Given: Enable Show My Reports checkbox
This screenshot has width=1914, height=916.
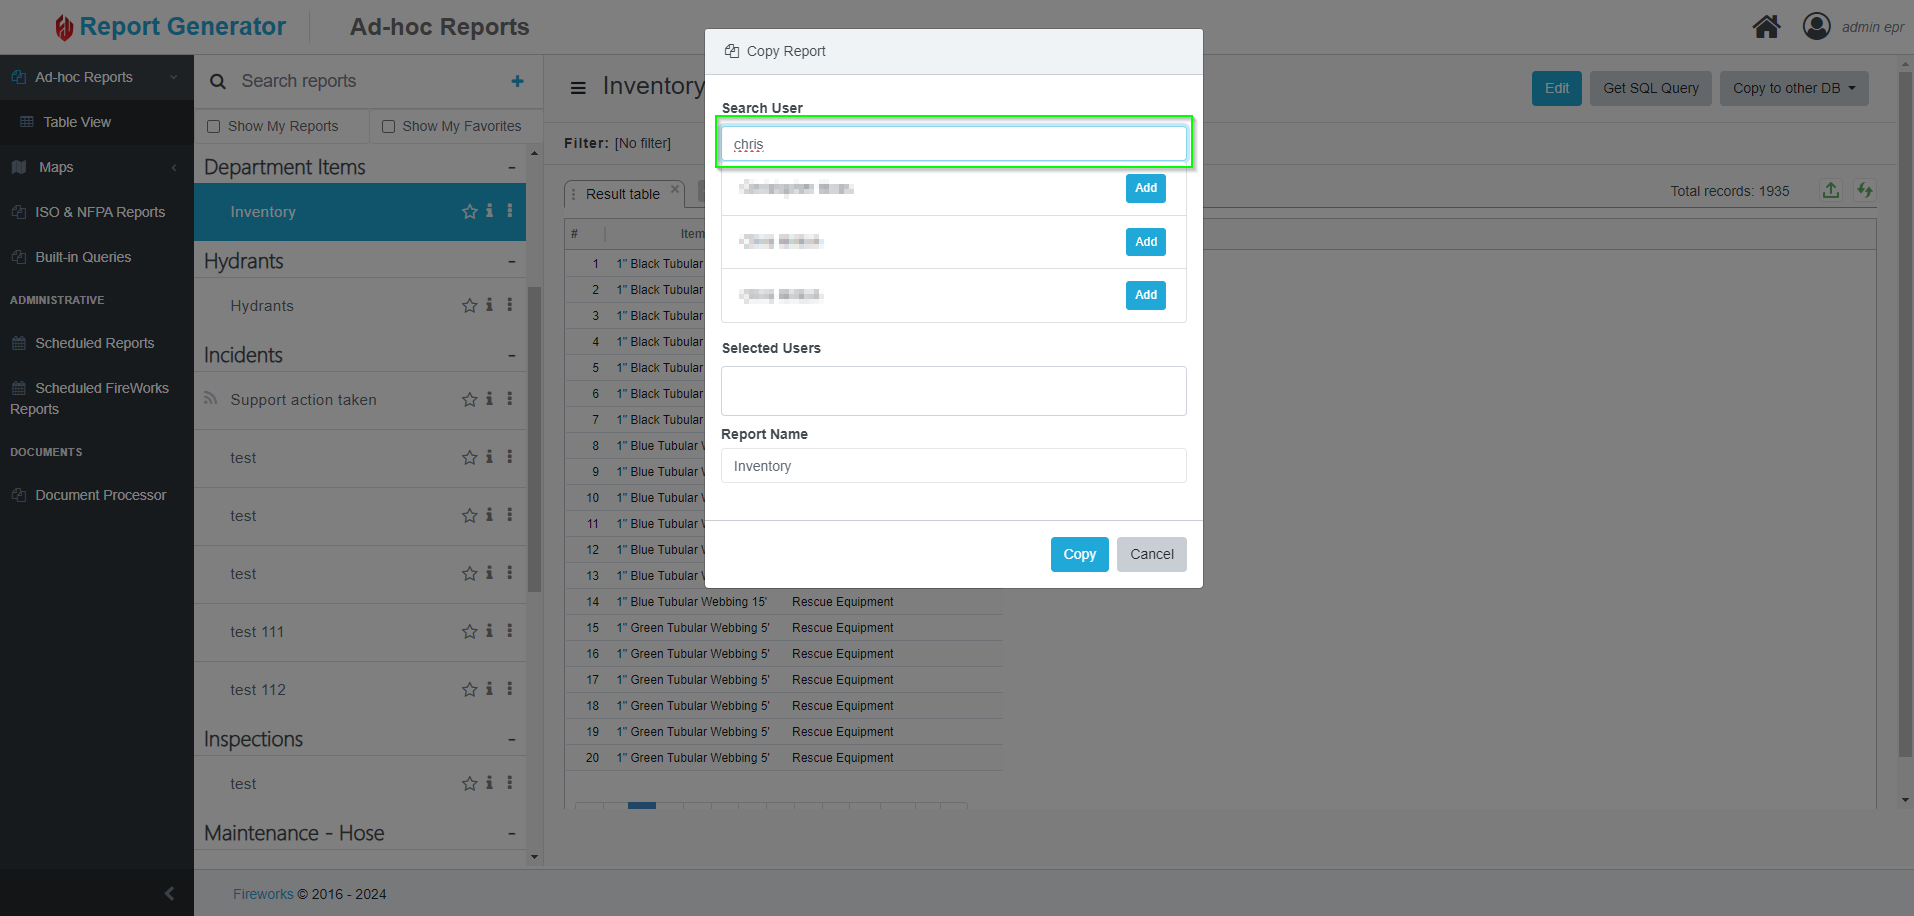Looking at the screenshot, I should tap(213, 126).
